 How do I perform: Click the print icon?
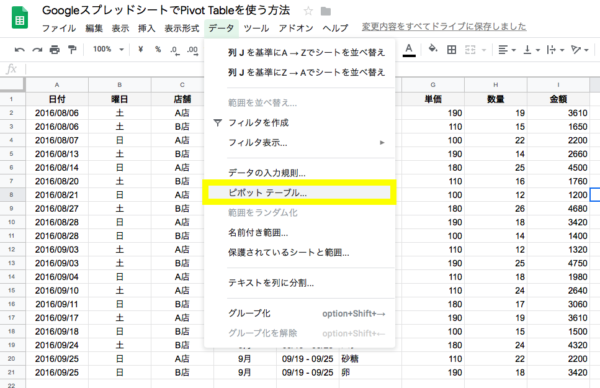55,50
